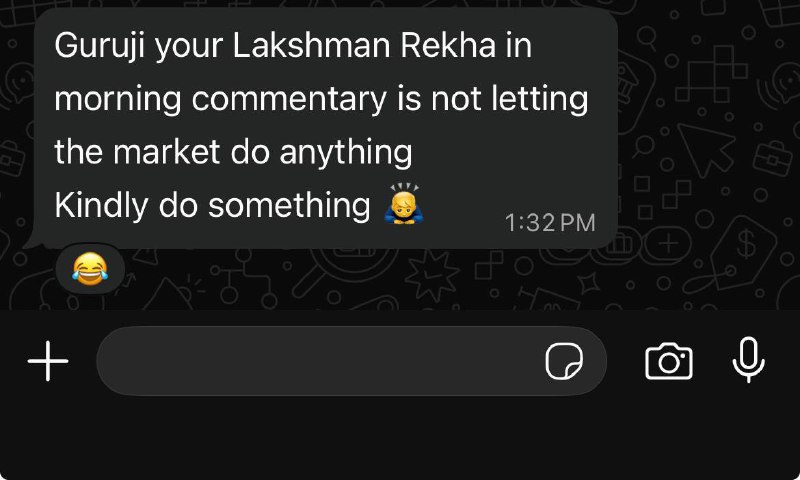This screenshot has width=800, height=480.
Task: Launch the camera from chat bar
Action: pos(668,361)
